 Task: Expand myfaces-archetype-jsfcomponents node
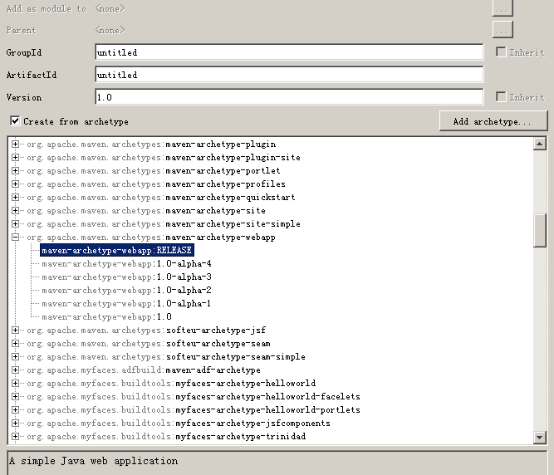click(15, 423)
